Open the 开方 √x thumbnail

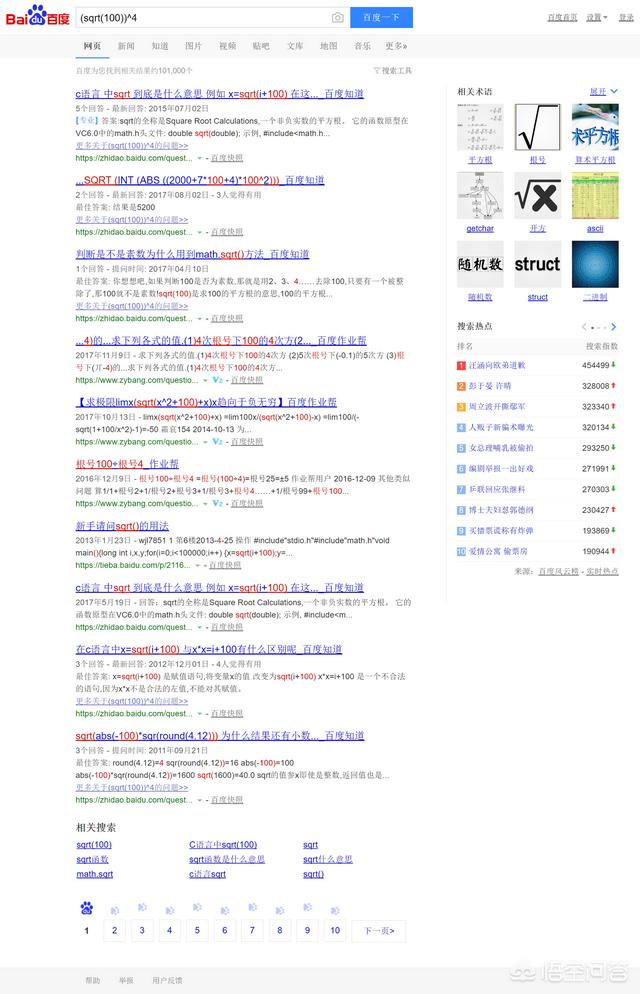(x=537, y=196)
